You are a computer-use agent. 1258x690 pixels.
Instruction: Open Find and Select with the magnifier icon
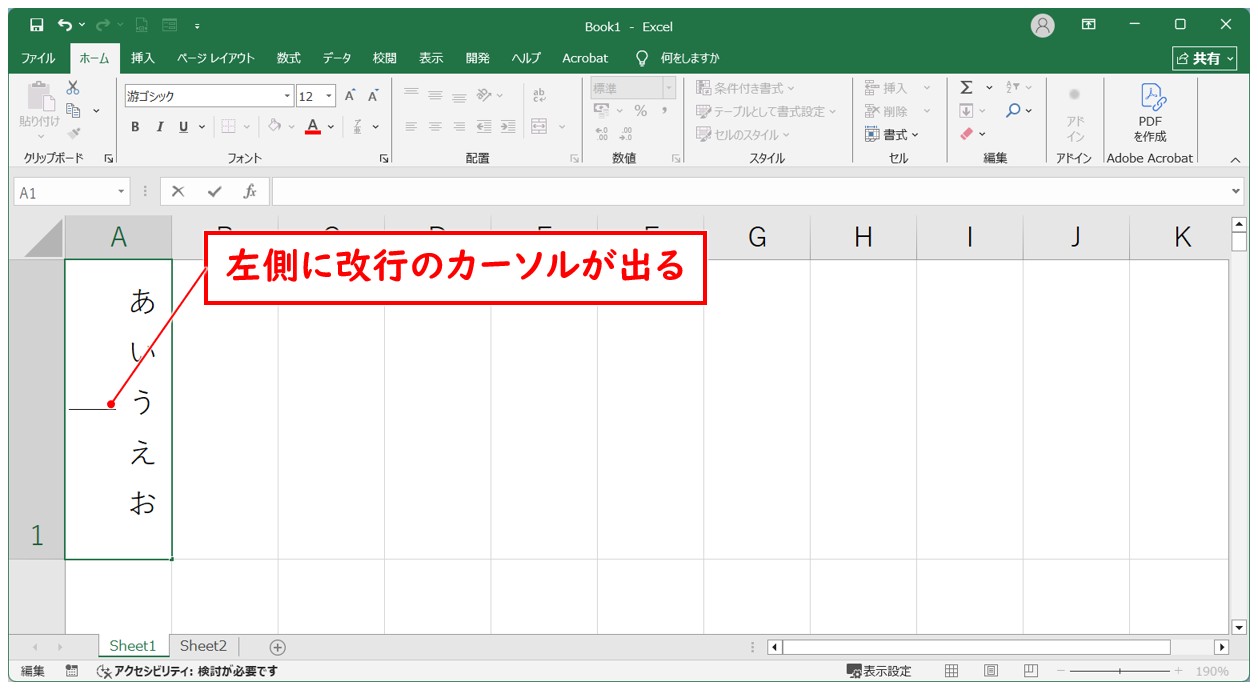[x=1014, y=111]
